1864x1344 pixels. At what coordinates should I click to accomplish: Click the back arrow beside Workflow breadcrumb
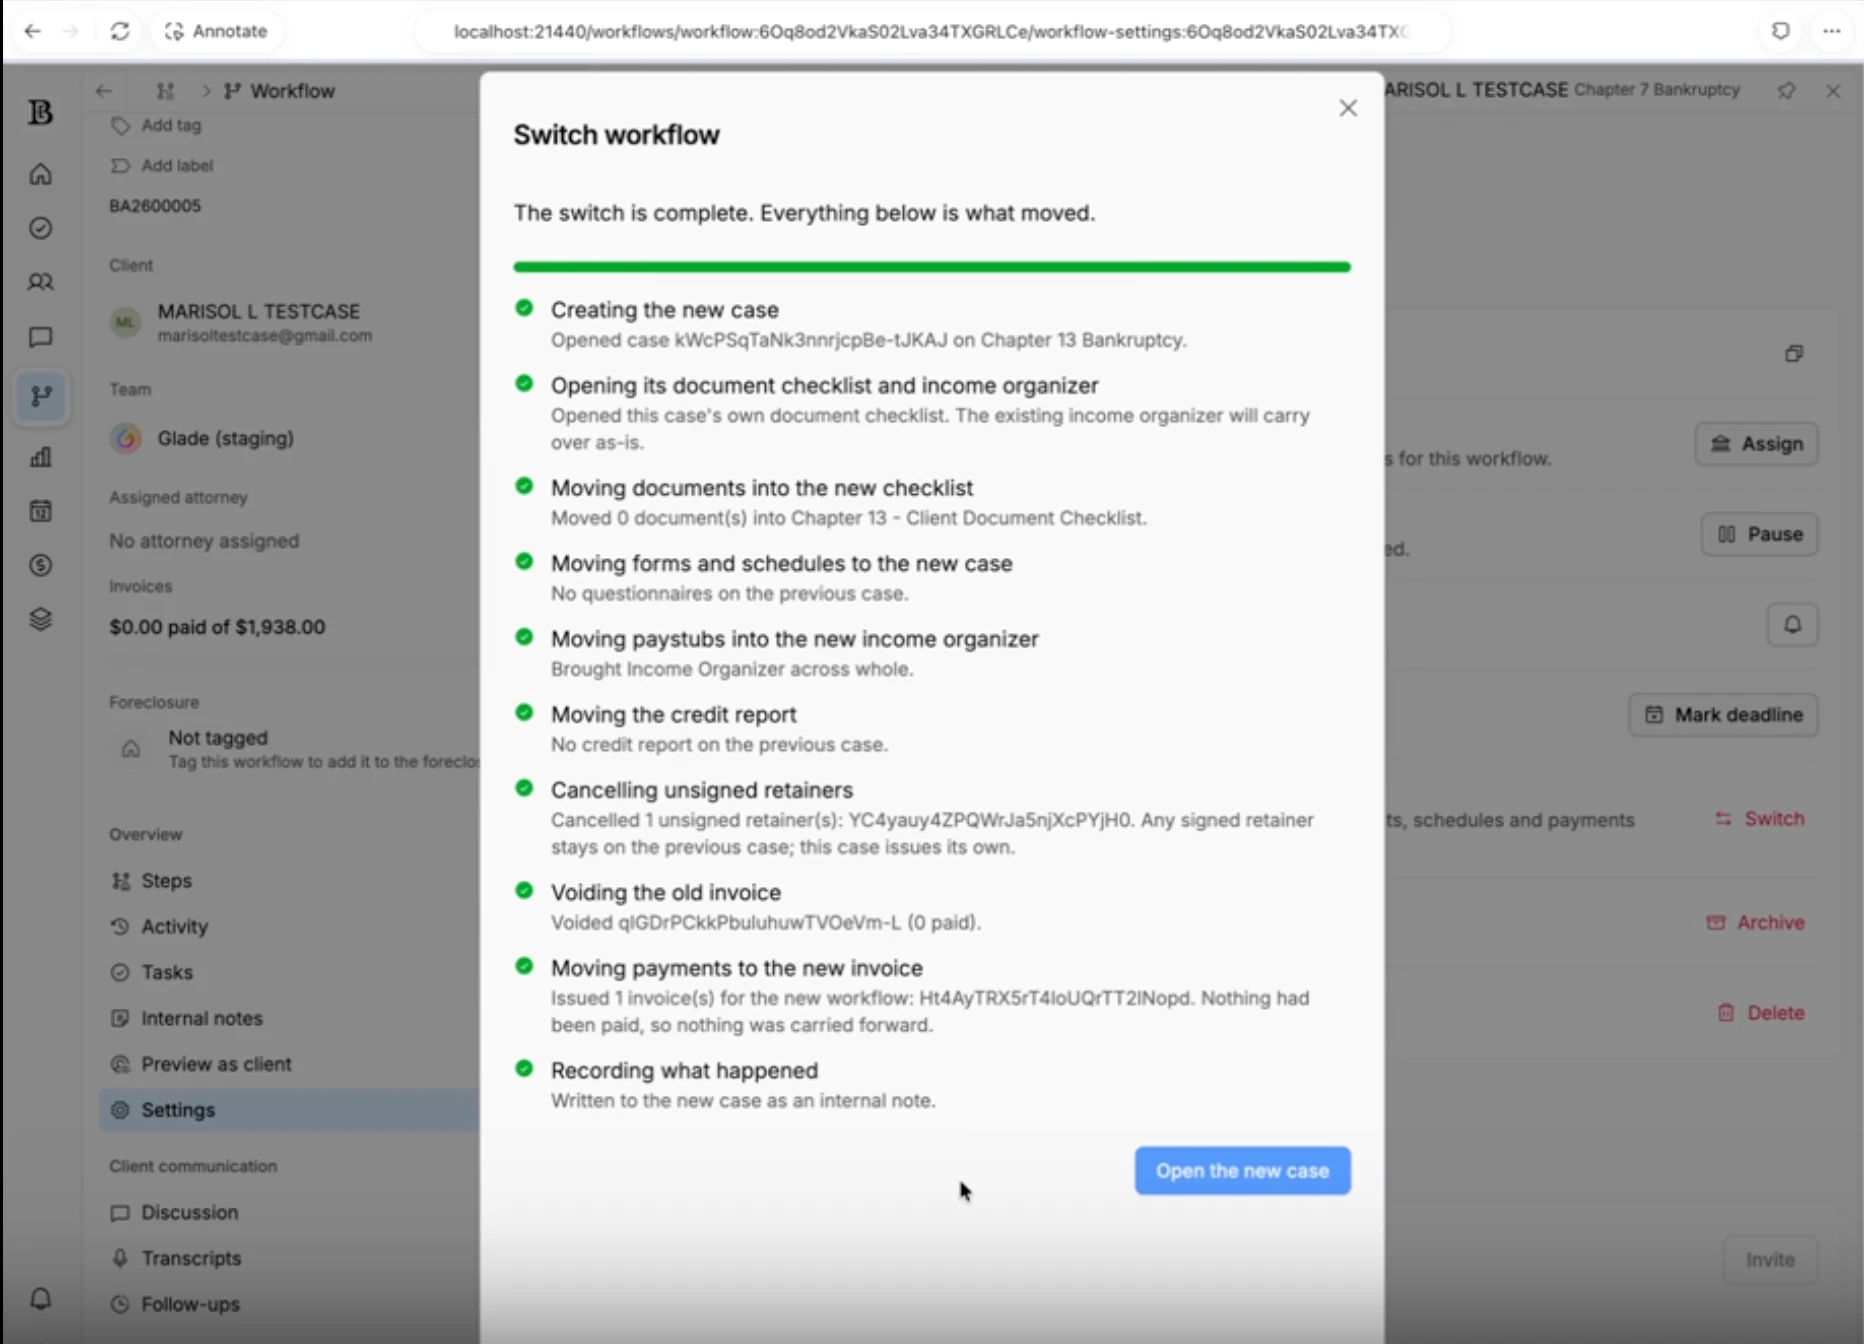[104, 91]
